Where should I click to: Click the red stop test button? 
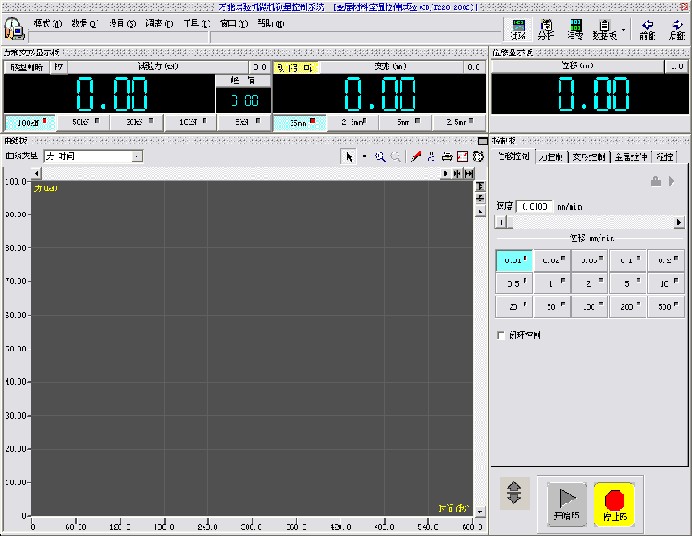(614, 503)
